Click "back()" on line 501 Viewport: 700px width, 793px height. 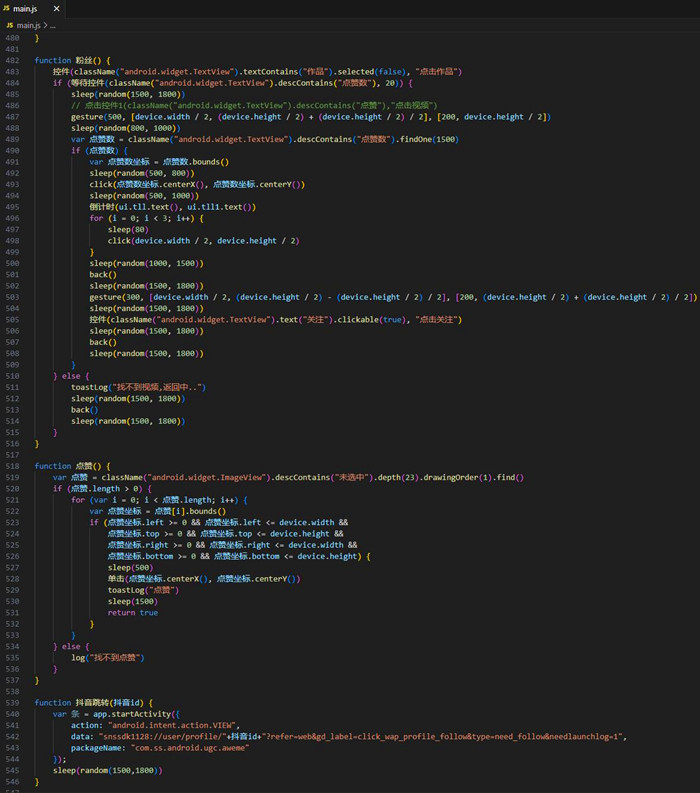tap(103, 275)
